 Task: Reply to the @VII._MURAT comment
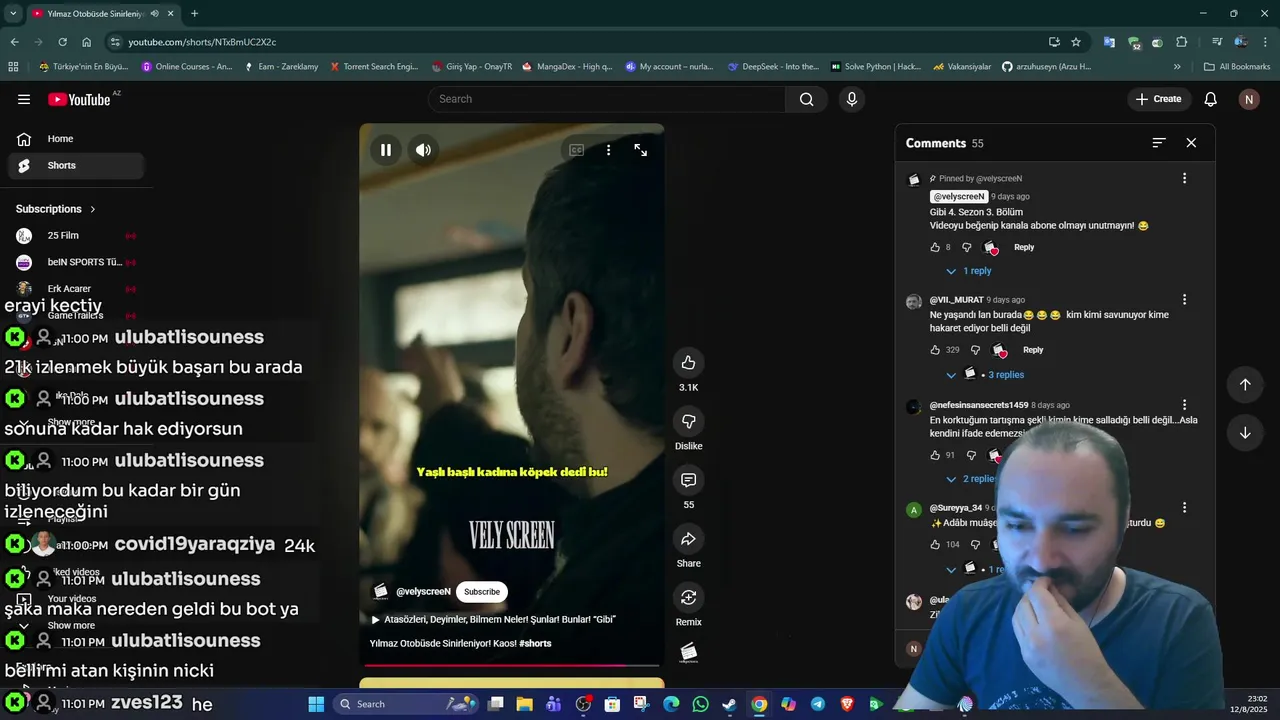(1033, 350)
